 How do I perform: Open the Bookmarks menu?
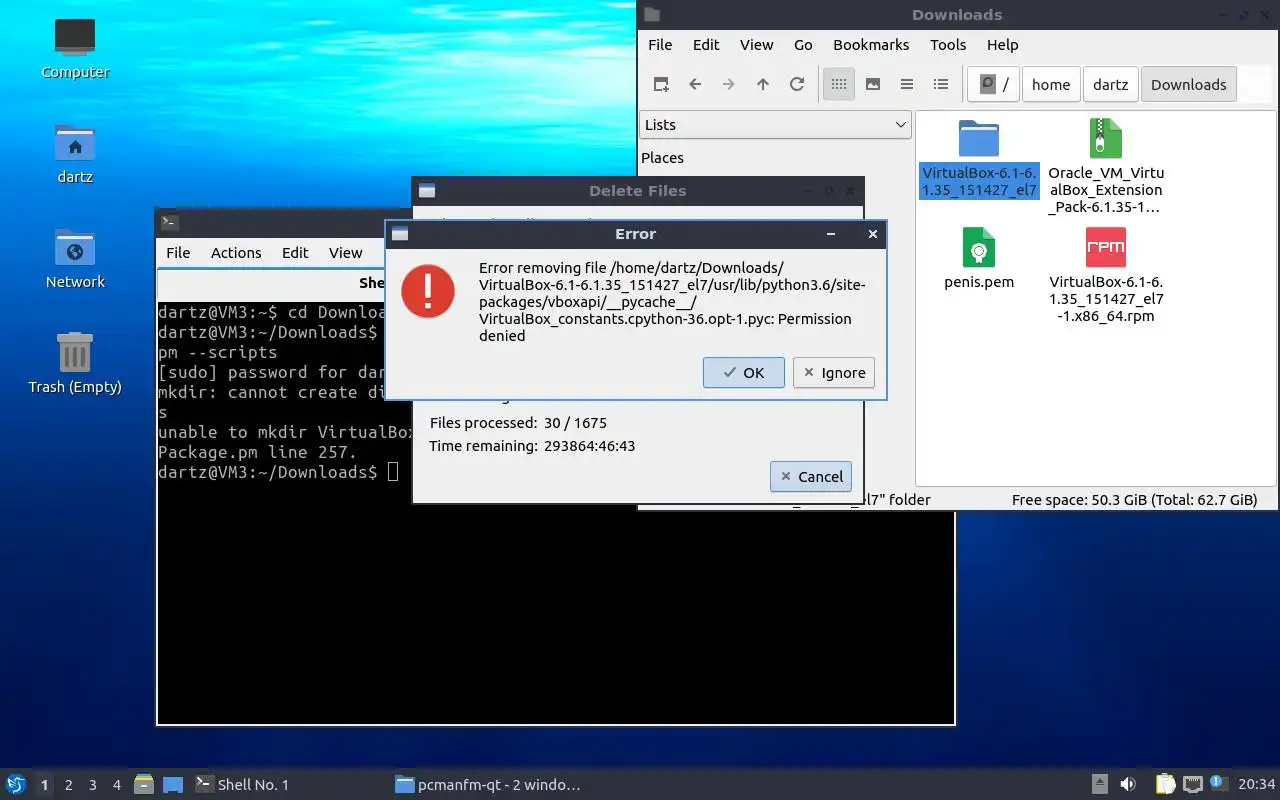click(871, 45)
